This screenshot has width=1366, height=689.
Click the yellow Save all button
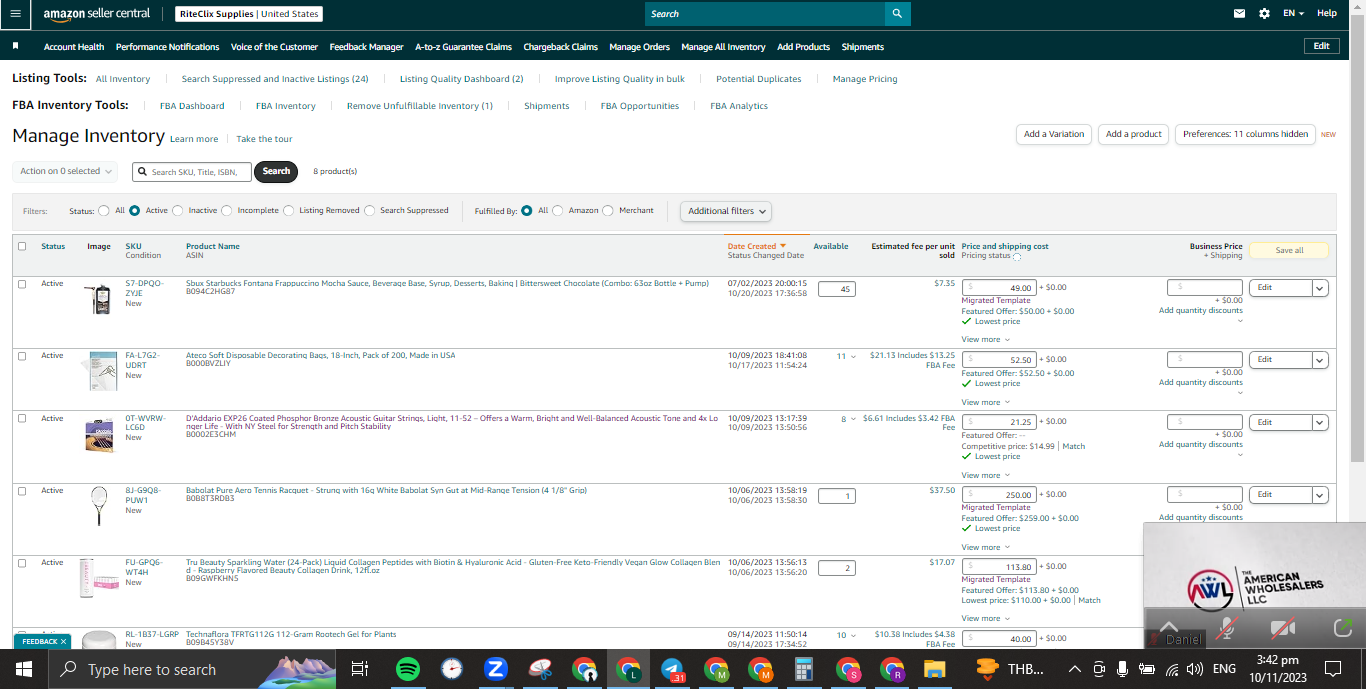coord(1289,250)
